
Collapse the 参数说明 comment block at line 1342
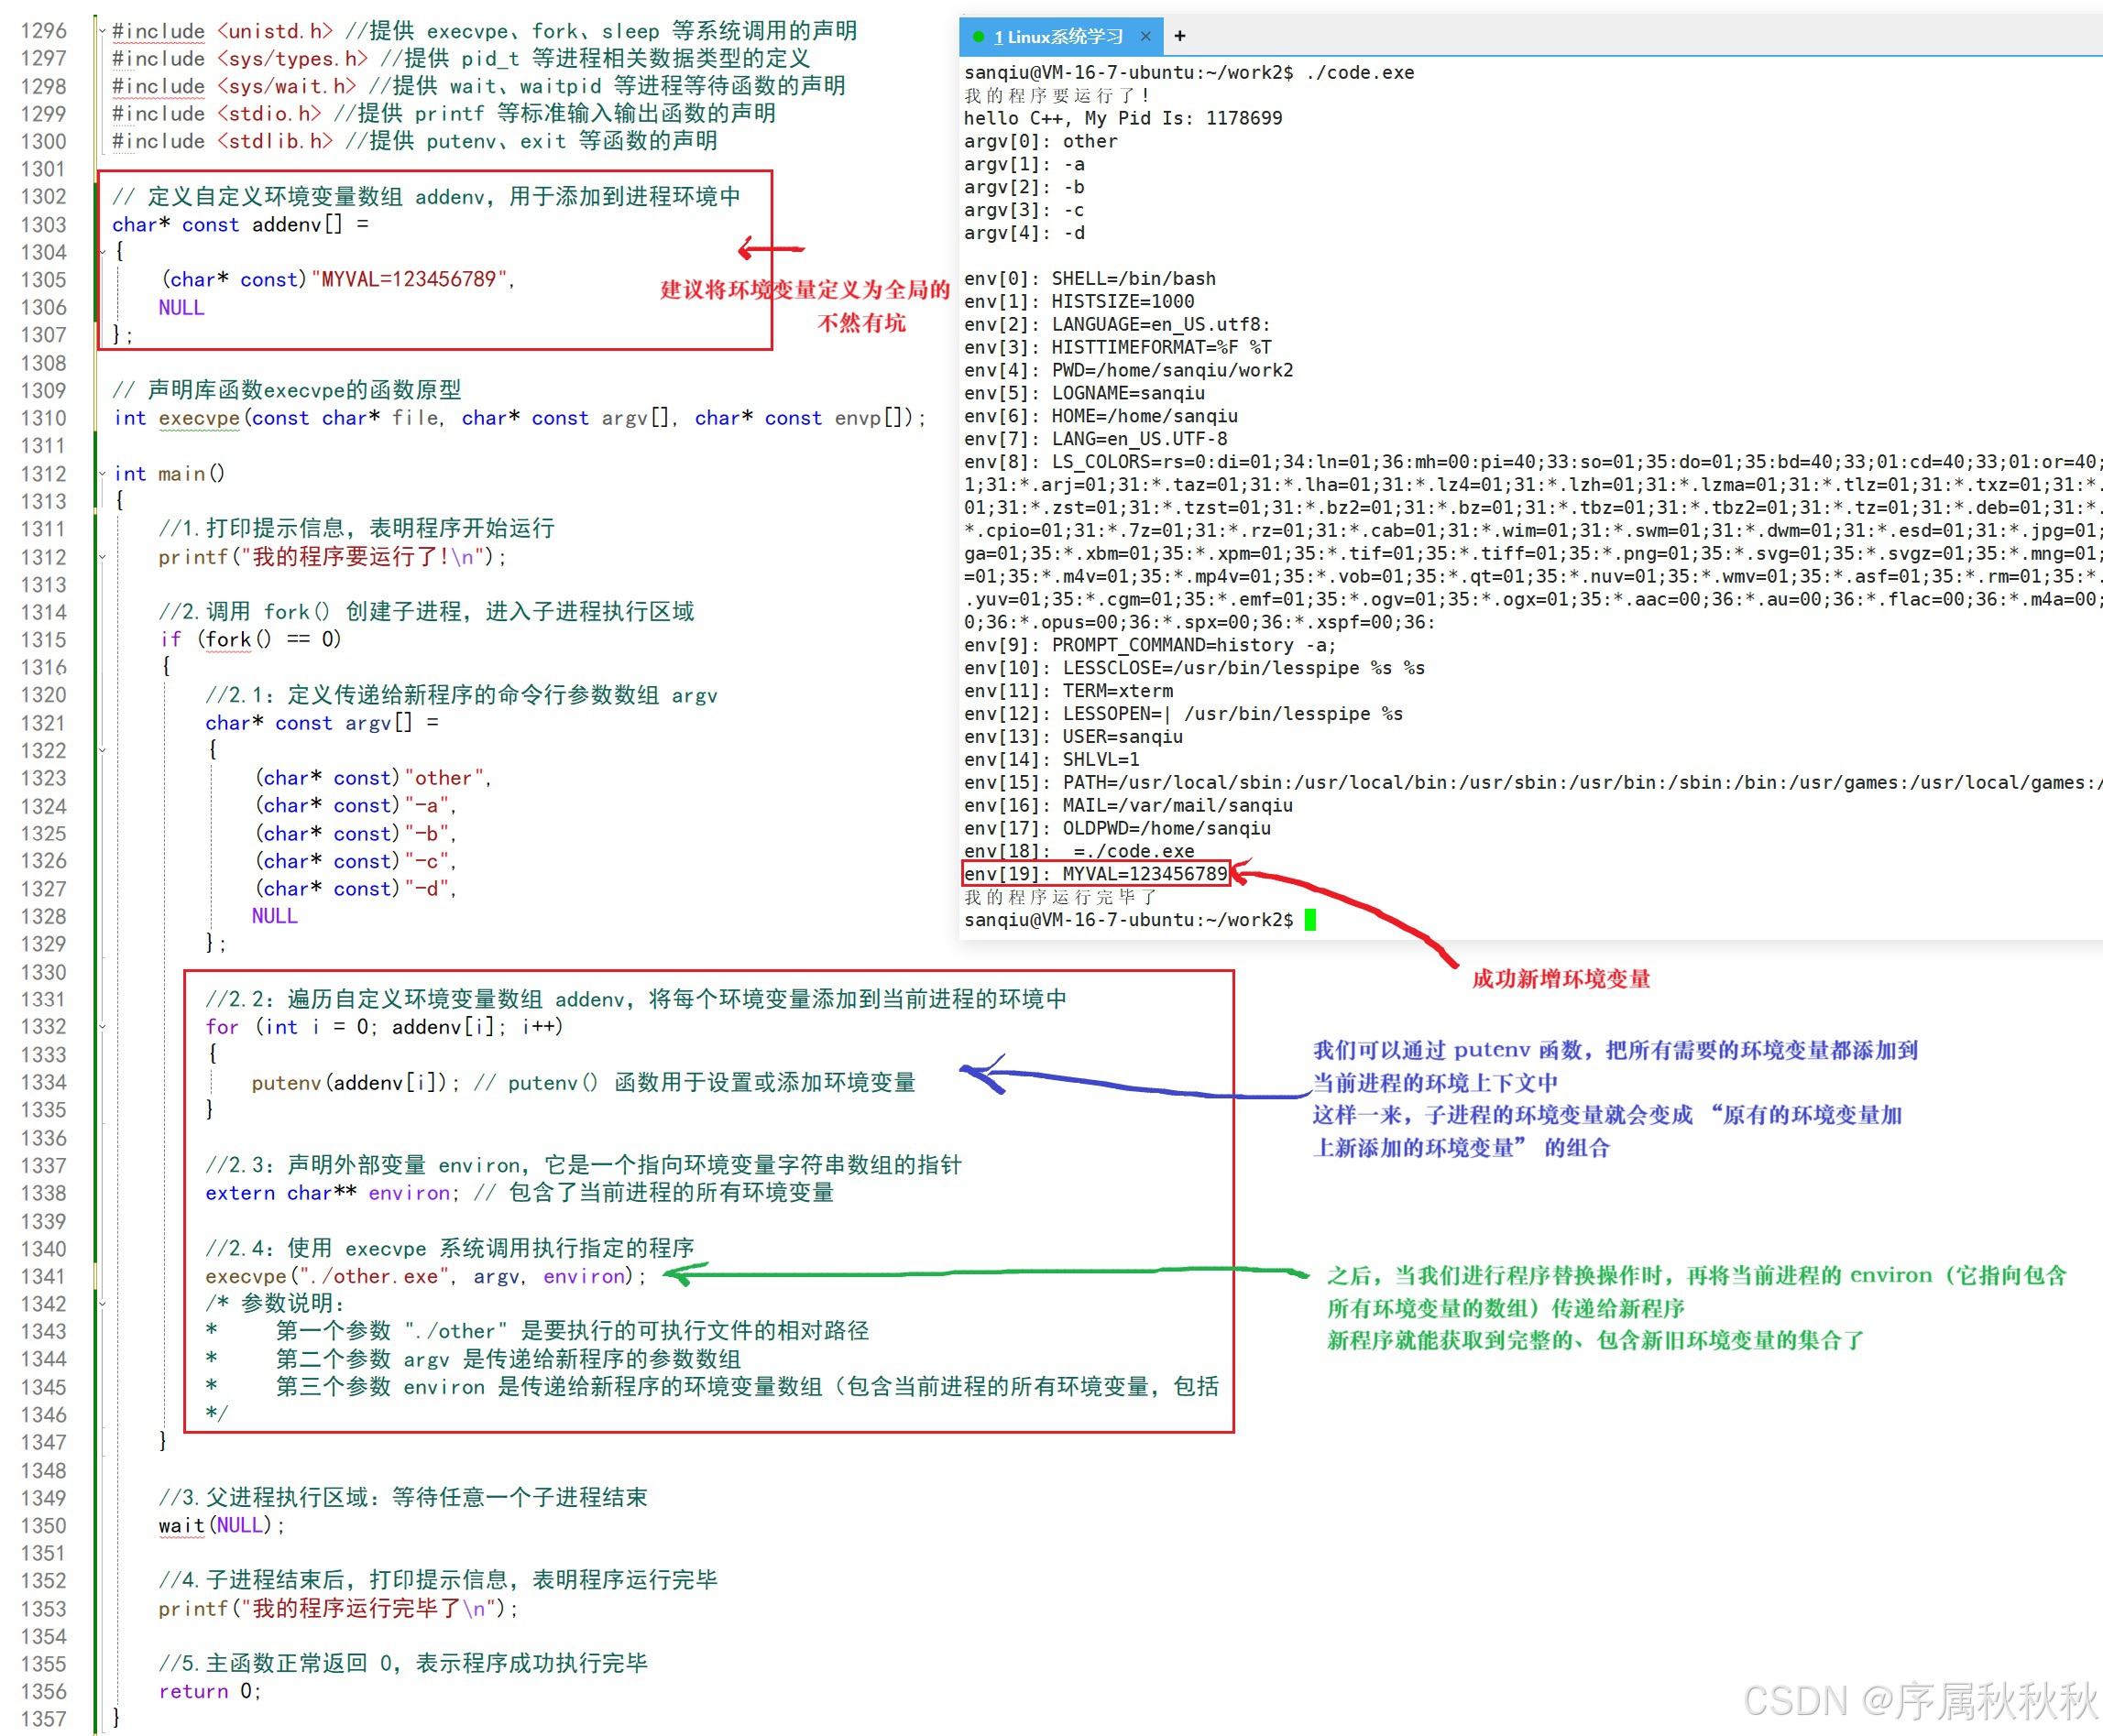point(102,1303)
